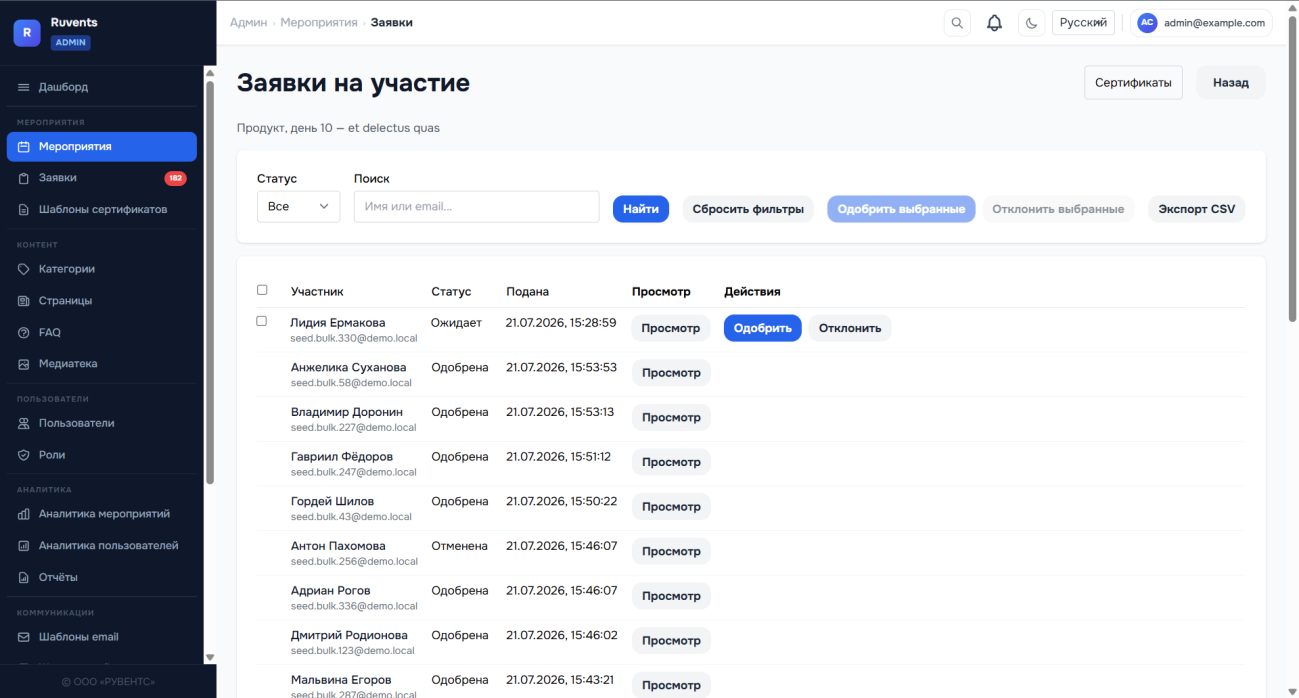Click the clipboard icon beside Заявки

pos(24,178)
